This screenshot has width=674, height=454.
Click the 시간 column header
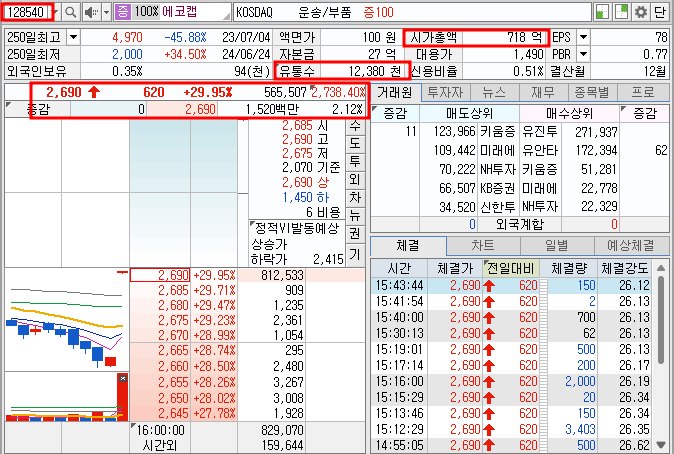point(399,268)
